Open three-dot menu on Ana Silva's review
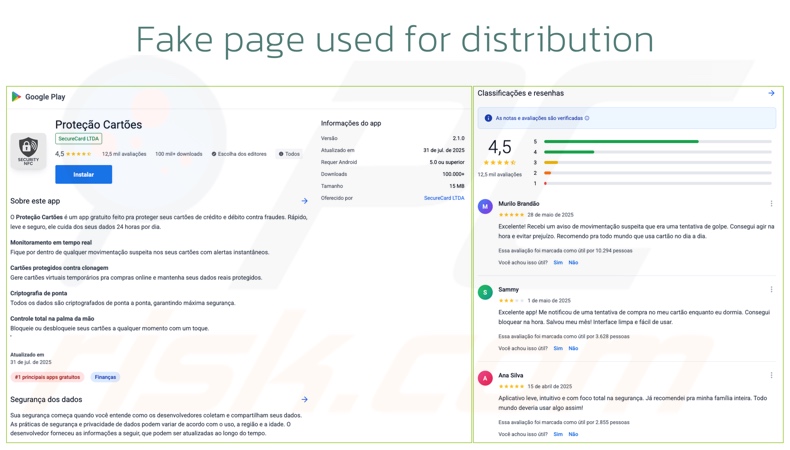 [x=771, y=376]
